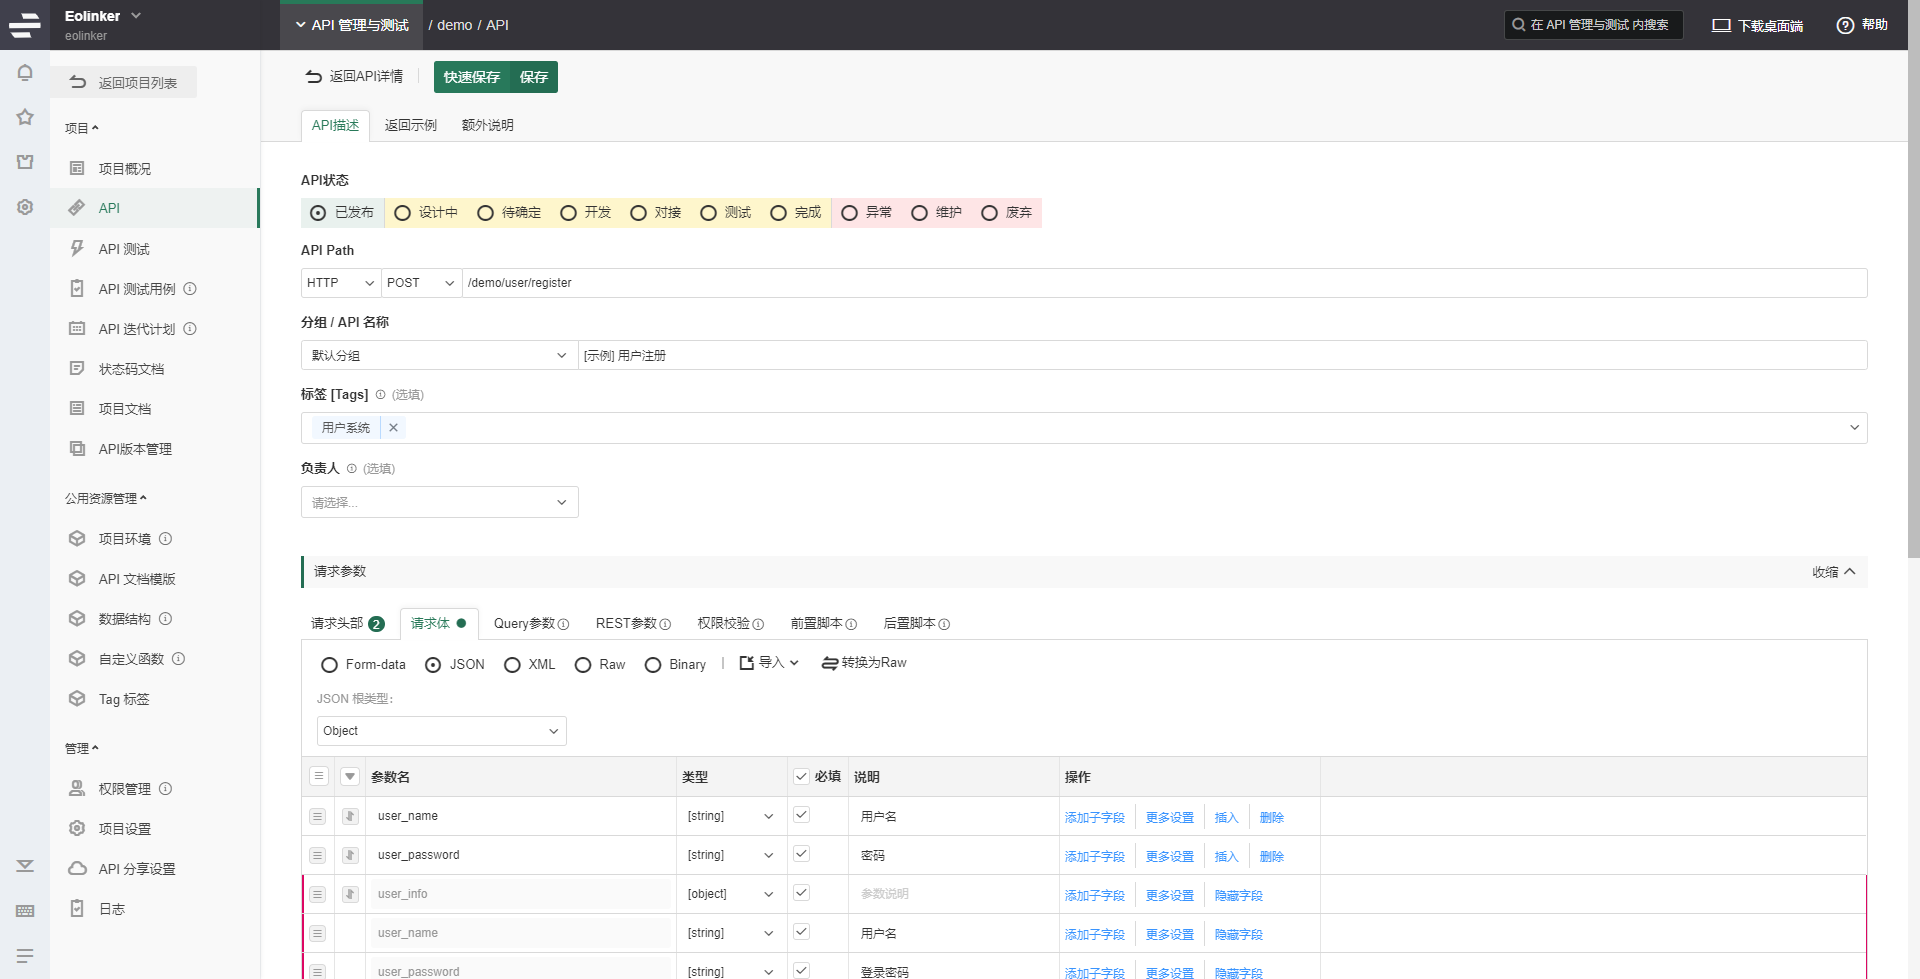Remove the 用户系统 tag with X
Screen dimensions: 1920x979
(393, 428)
